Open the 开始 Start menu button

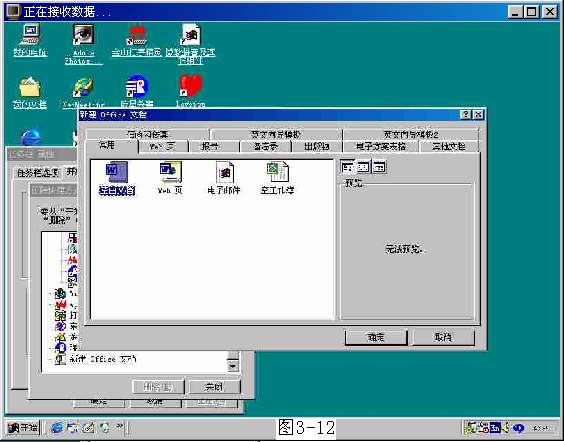pyautogui.click(x=22, y=428)
